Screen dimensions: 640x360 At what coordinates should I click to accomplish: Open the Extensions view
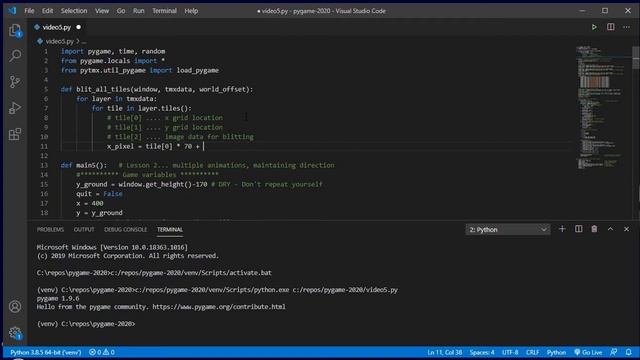pyautogui.click(x=15, y=134)
